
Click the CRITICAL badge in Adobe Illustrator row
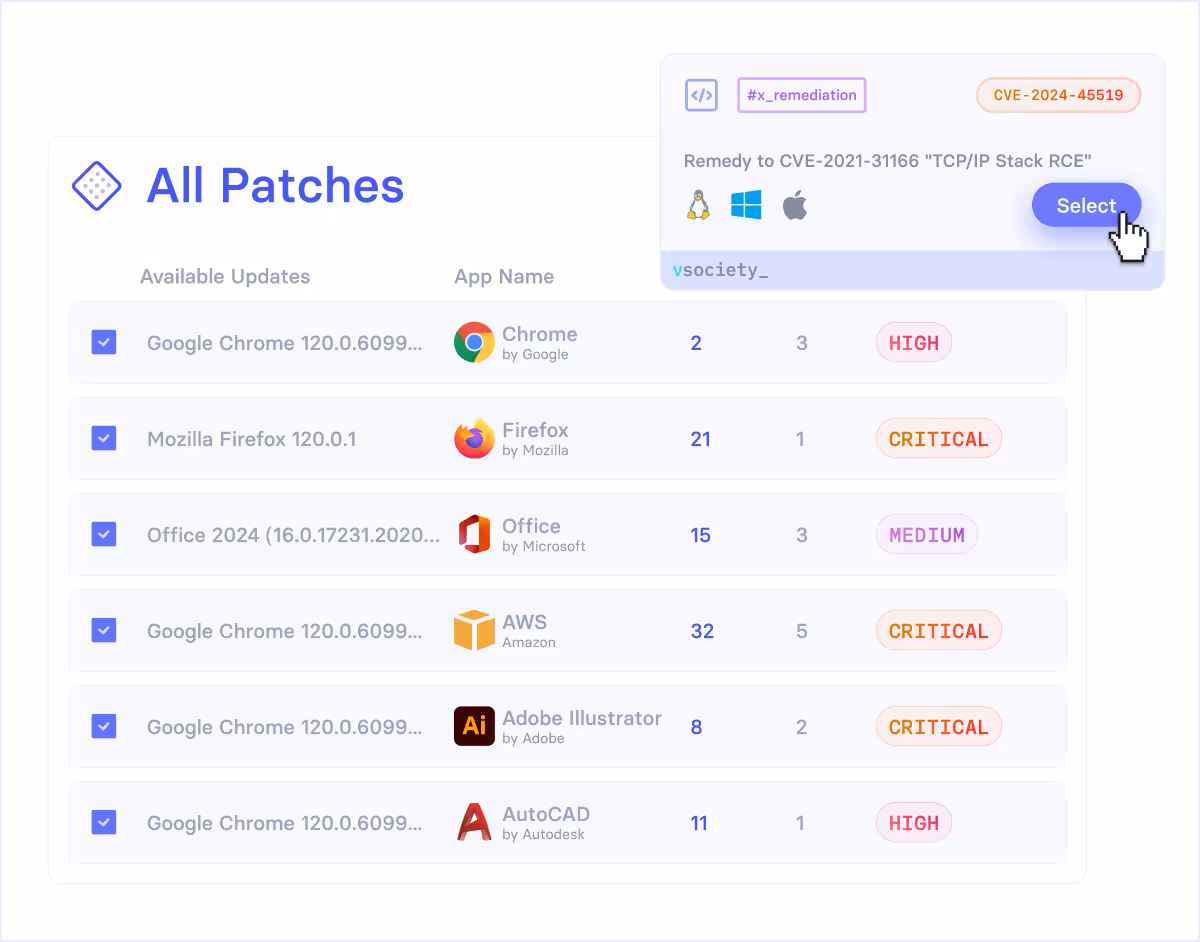coord(938,726)
